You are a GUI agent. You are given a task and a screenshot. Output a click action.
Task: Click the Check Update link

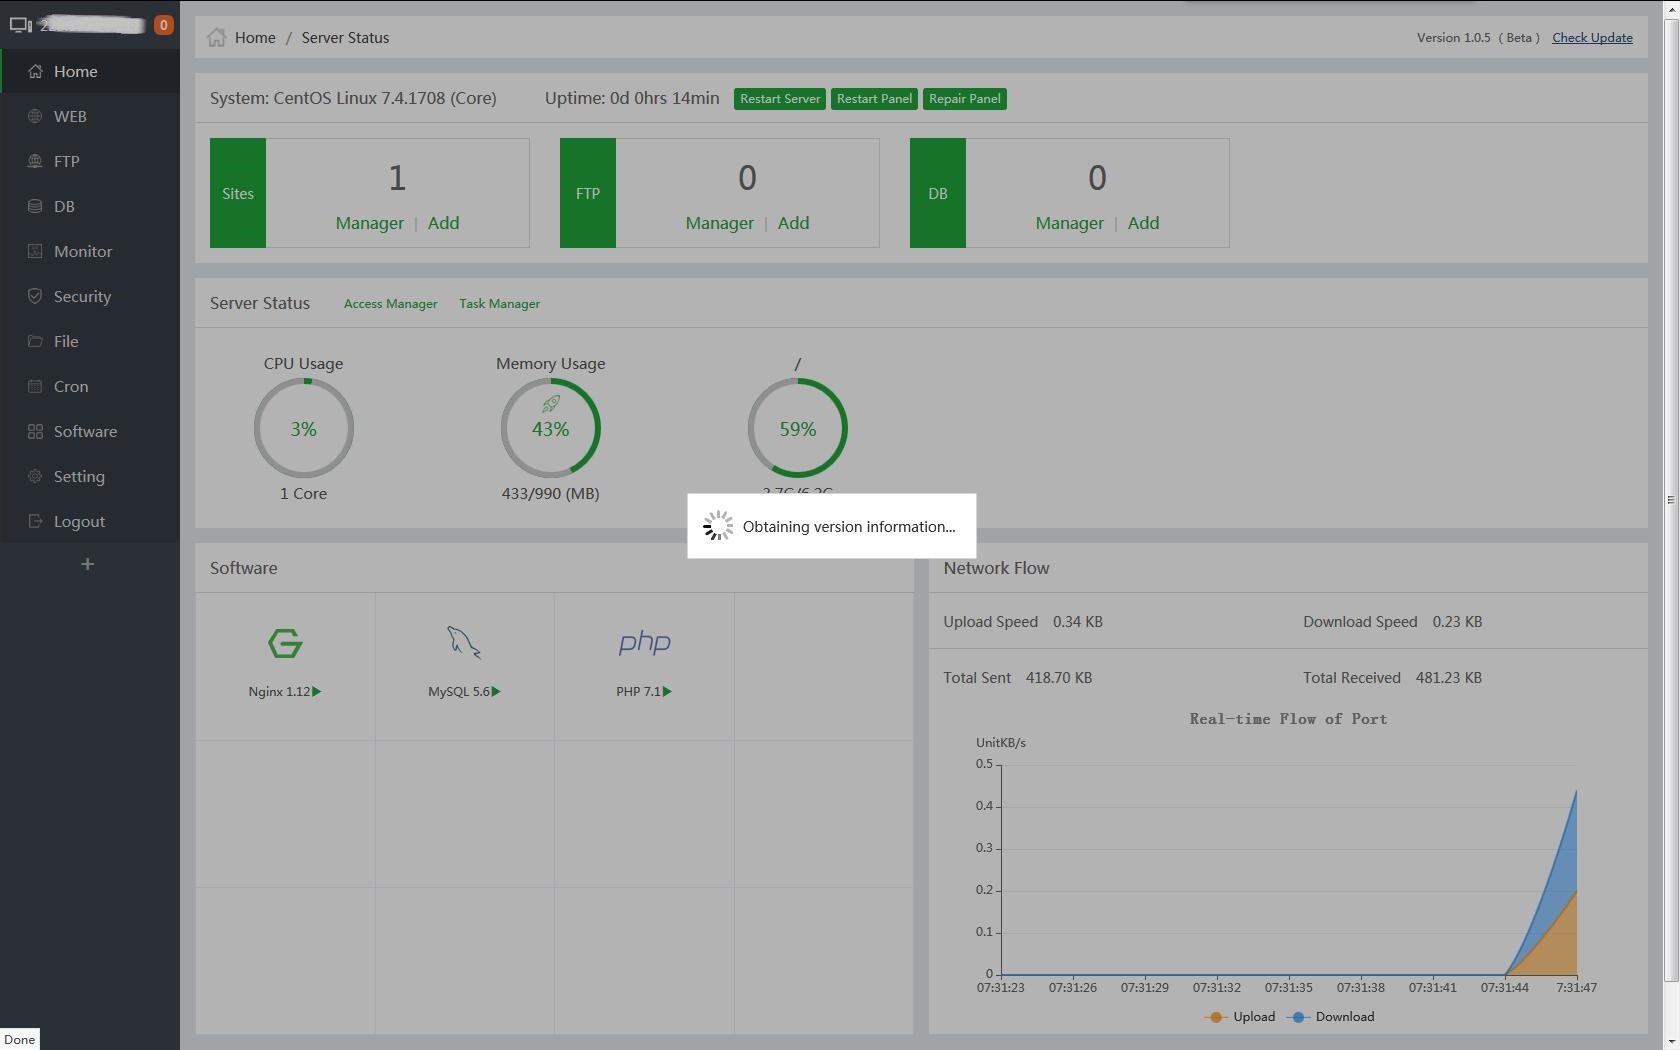point(1592,38)
